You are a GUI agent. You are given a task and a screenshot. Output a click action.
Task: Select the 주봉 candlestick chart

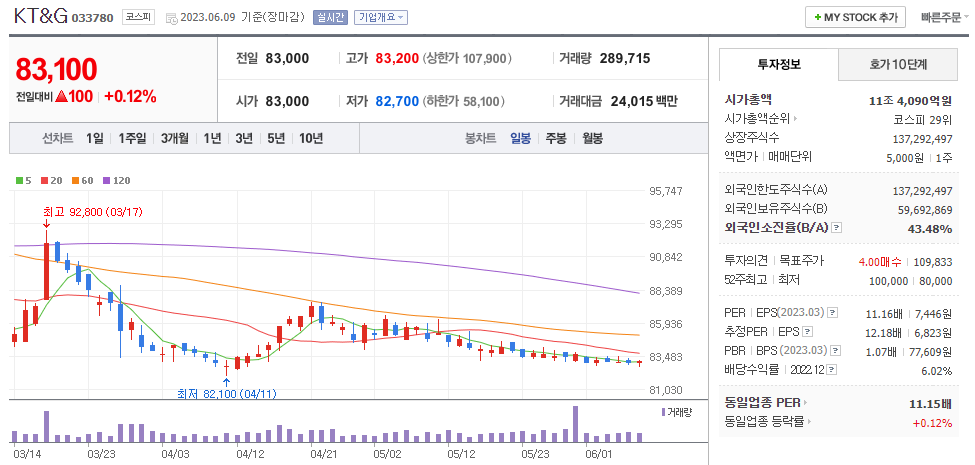[556, 138]
